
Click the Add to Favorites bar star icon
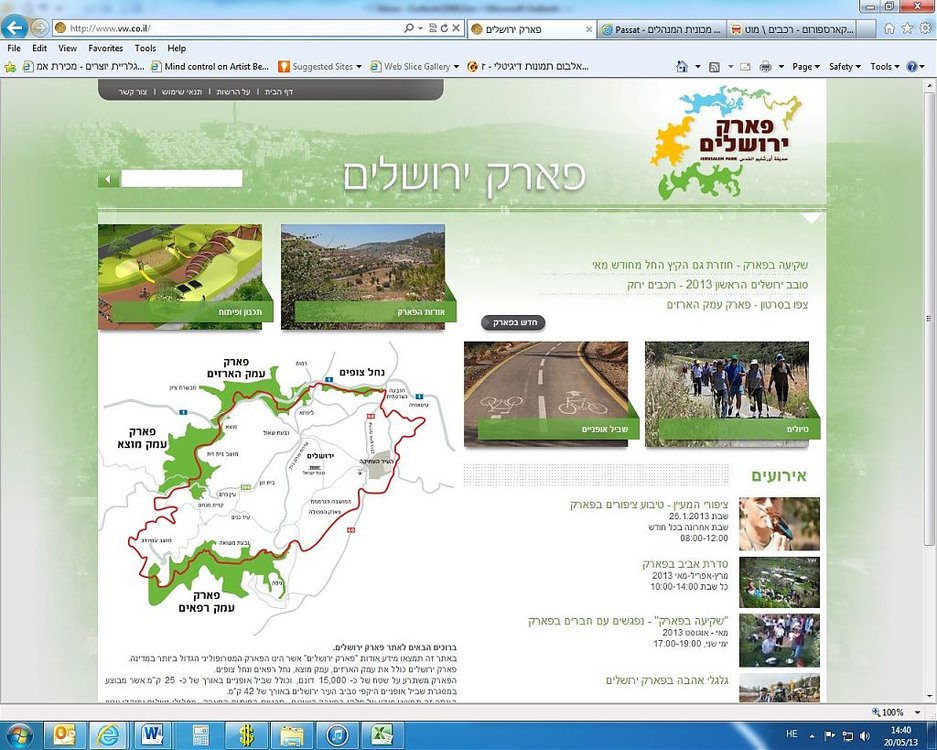click(x=10, y=67)
